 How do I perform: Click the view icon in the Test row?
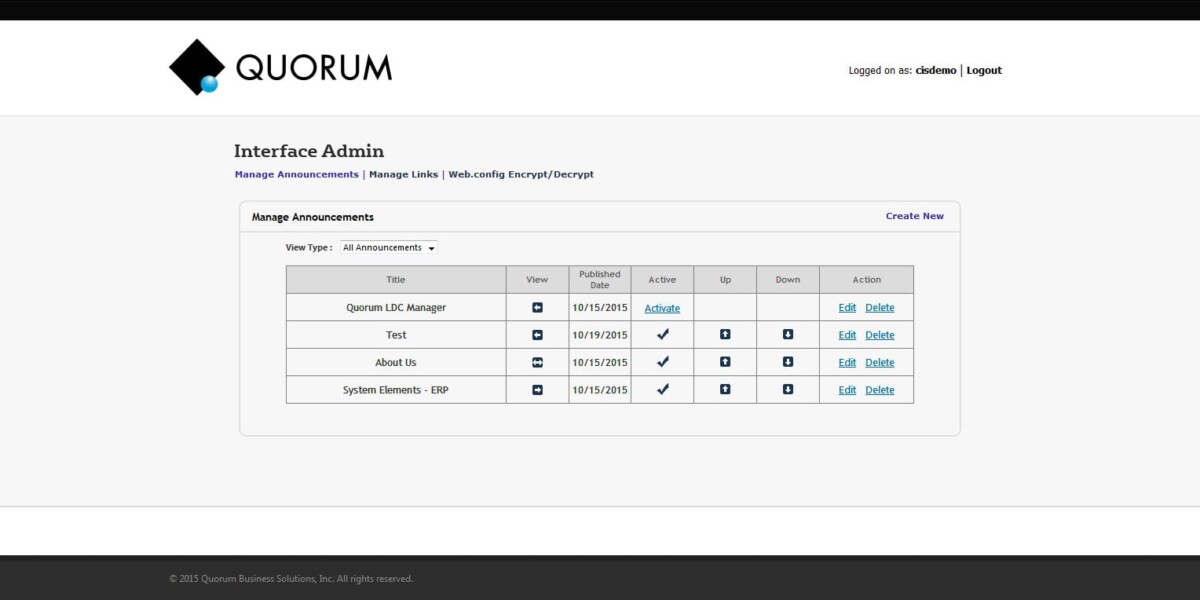[x=537, y=335]
